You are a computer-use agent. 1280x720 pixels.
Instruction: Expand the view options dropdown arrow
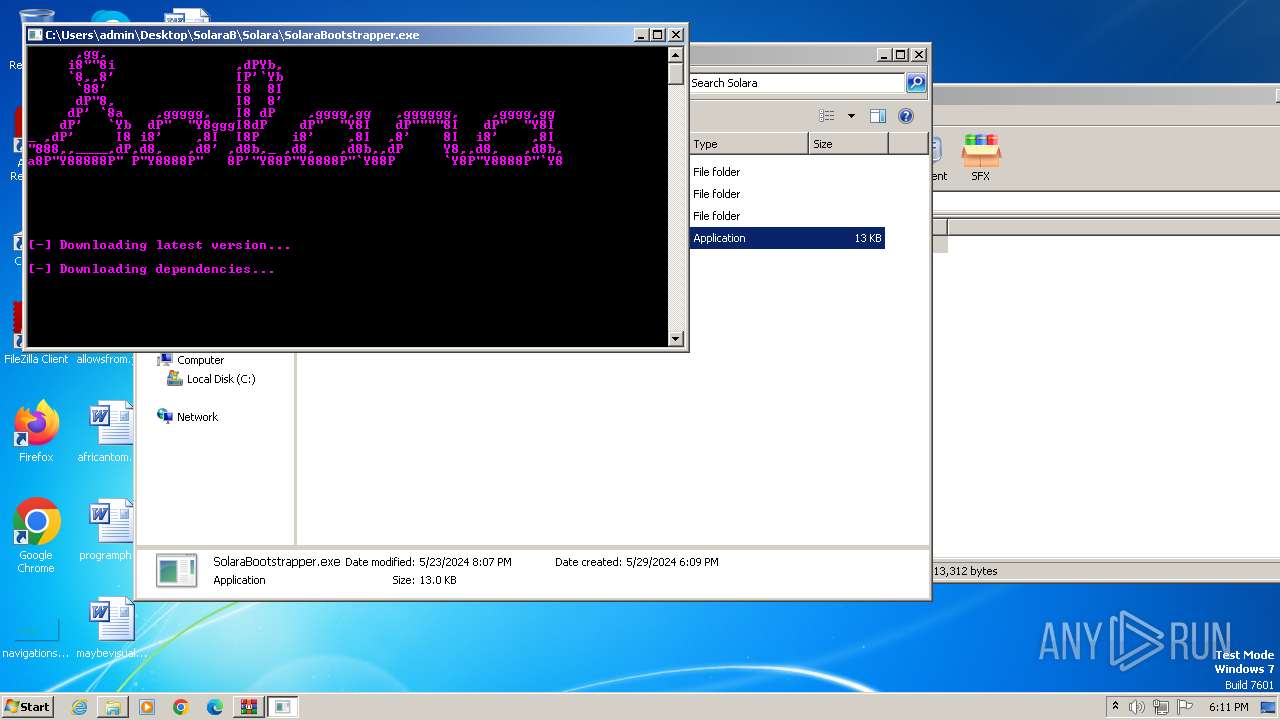pyautogui.click(x=851, y=116)
